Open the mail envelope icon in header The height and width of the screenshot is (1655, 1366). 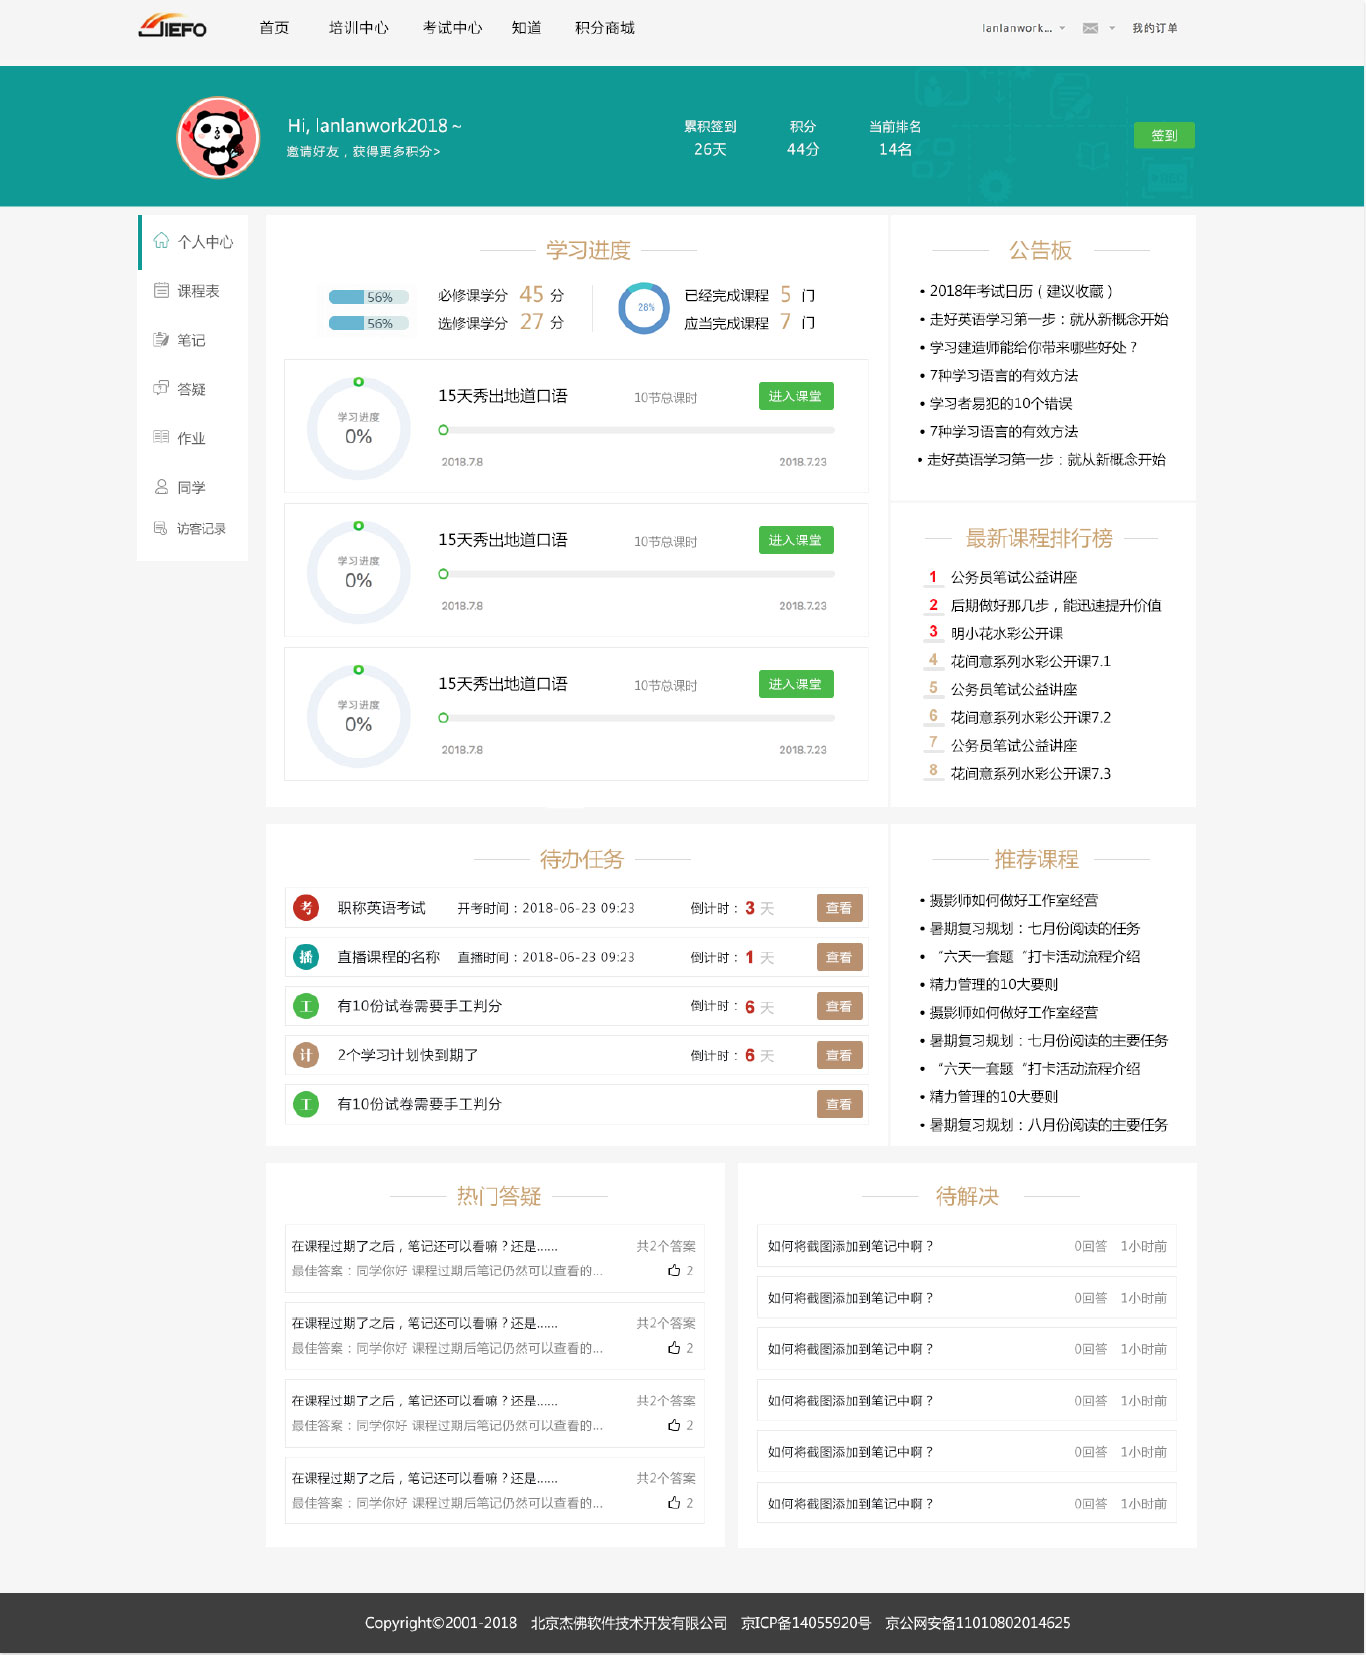click(1090, 28)
